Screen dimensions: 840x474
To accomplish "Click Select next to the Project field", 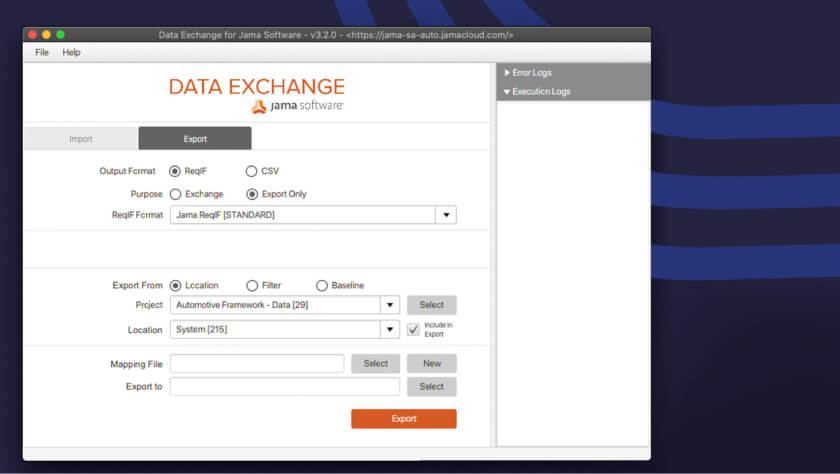I will (x=431, y=305).
